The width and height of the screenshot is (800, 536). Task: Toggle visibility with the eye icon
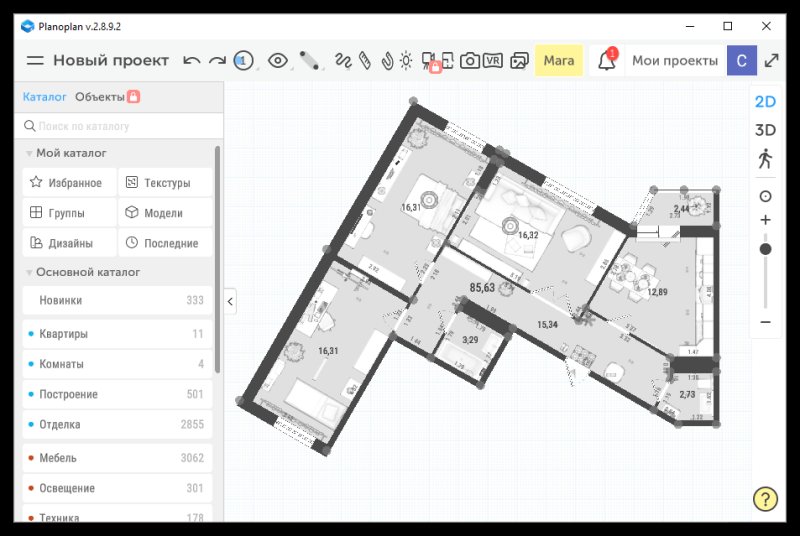coord(277,61)
